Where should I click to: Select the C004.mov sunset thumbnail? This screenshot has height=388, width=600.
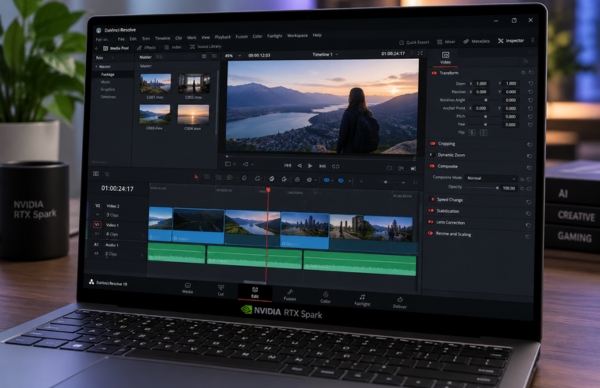tap(193, 115)
